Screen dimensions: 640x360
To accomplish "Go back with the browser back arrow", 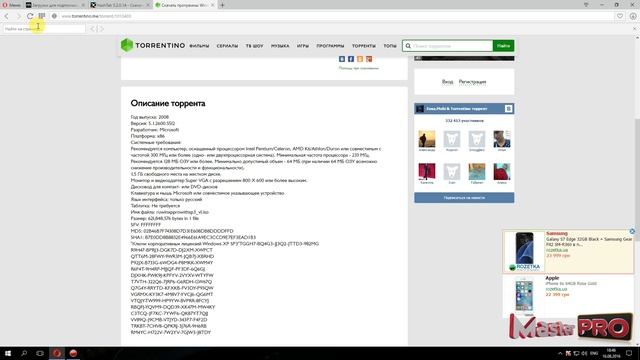I will [x=7, y=16].
